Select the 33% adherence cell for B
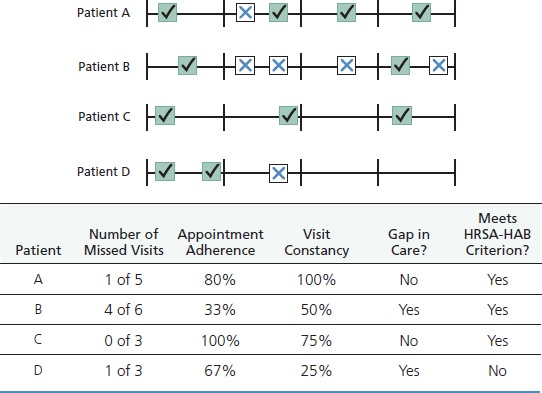 coord(220,310)
